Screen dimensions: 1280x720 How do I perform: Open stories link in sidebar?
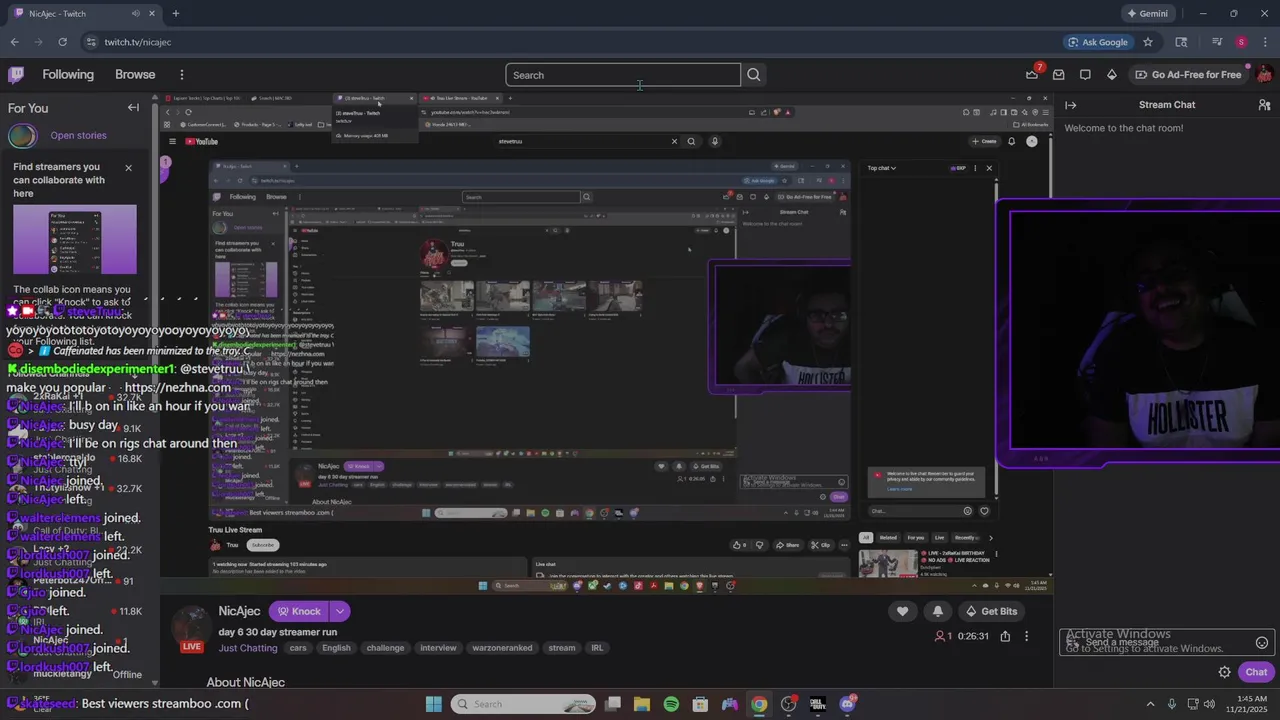coord(78,135)
